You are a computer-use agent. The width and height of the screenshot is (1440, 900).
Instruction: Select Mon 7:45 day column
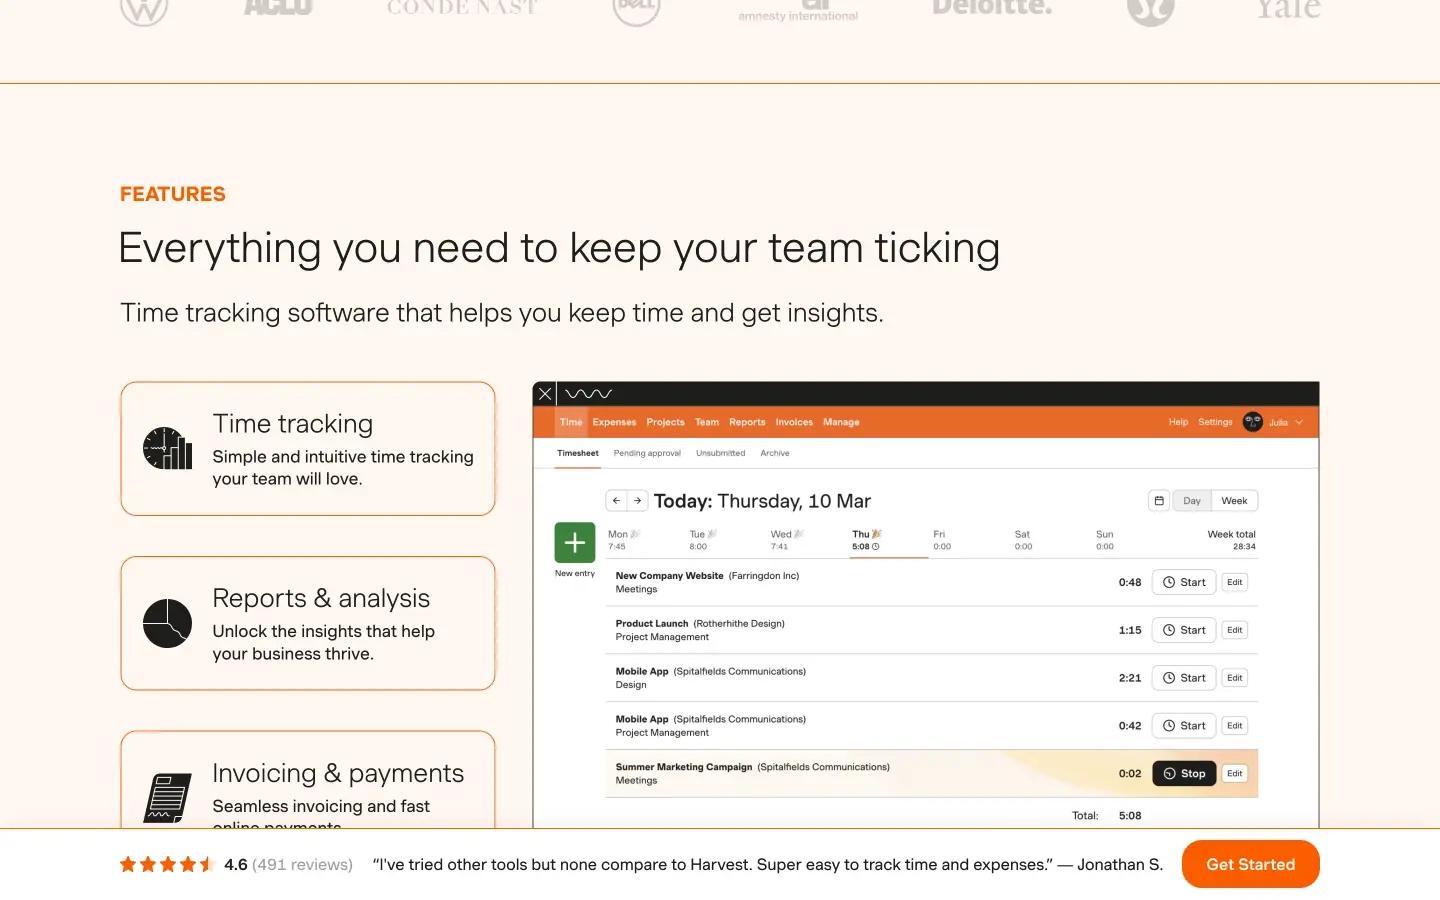click(624, 540)
